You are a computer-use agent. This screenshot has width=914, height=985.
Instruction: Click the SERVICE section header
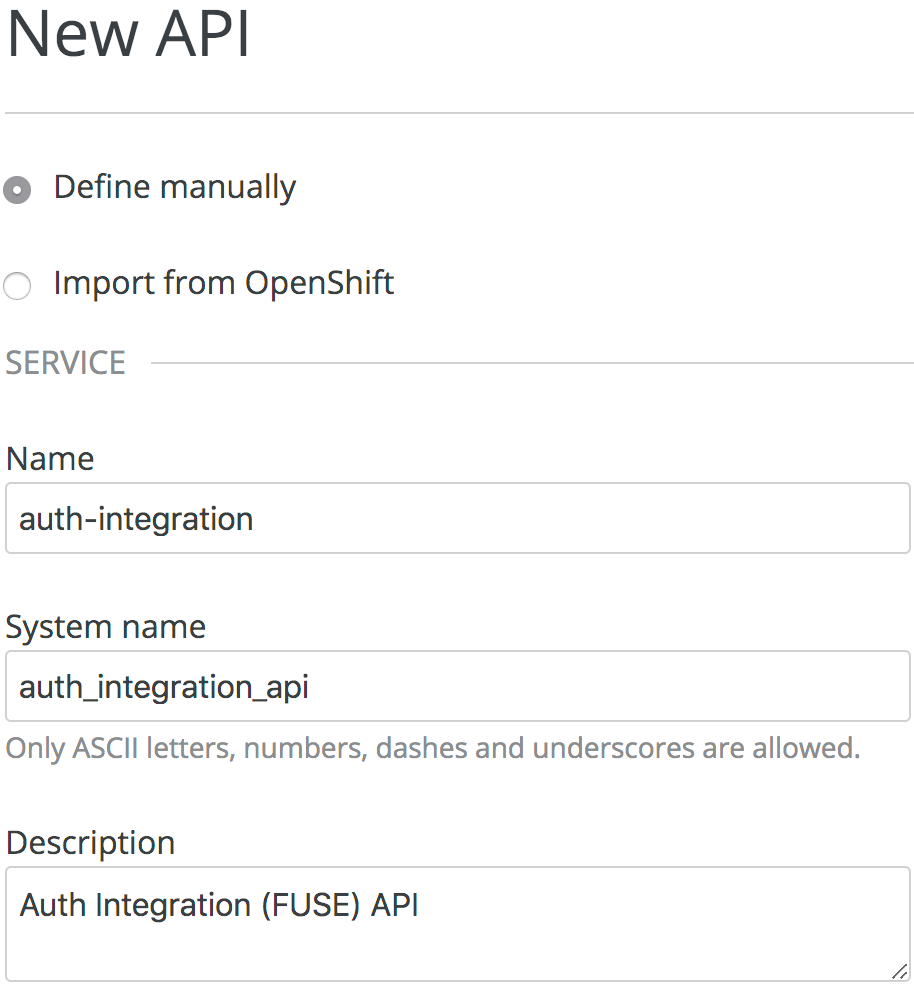pyautogui.click(x=66, y=362)
